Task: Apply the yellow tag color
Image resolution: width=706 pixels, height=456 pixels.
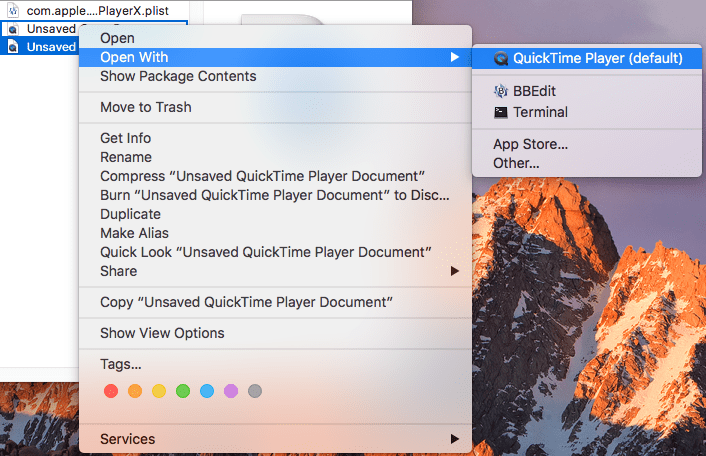Action: [x=159, y=391]
